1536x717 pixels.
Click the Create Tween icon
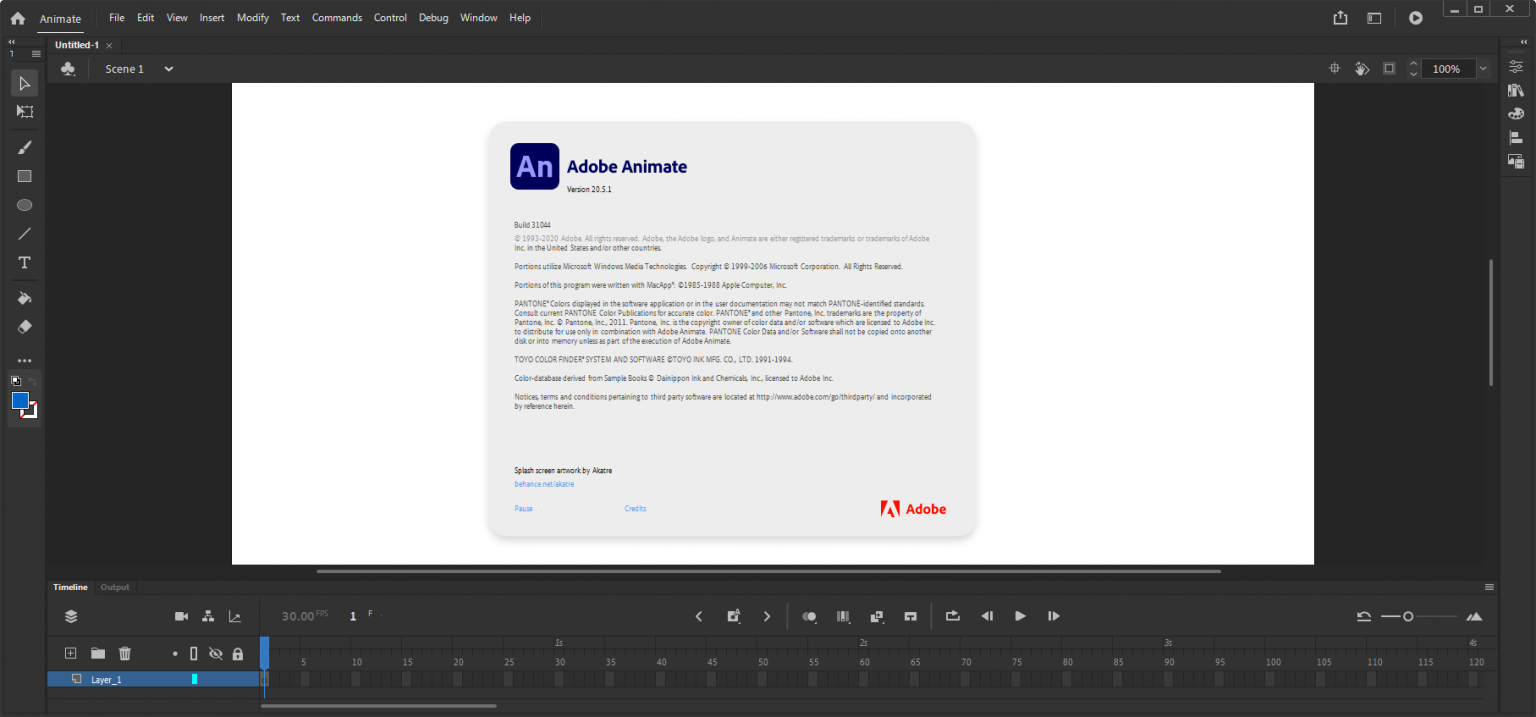(x=877, y=616)
